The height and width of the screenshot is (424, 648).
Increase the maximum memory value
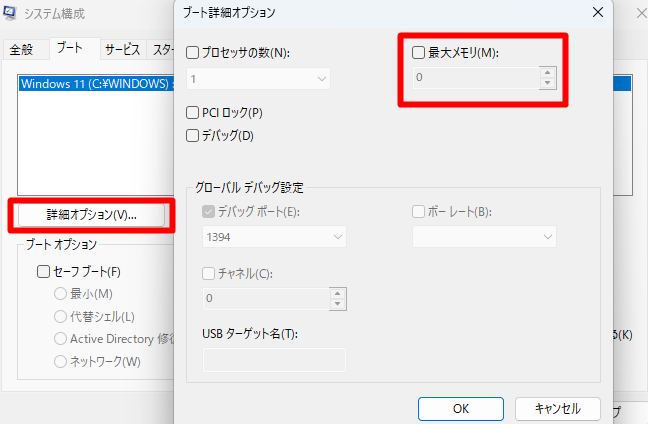548,72
